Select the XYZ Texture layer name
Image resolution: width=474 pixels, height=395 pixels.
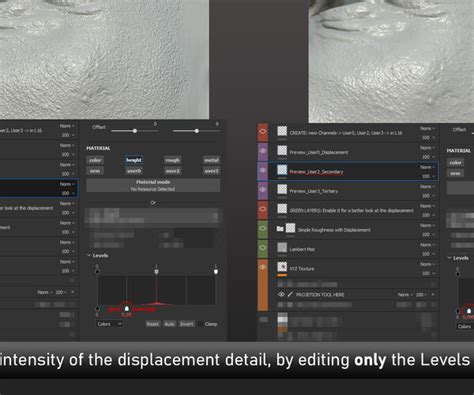point(302,269)
